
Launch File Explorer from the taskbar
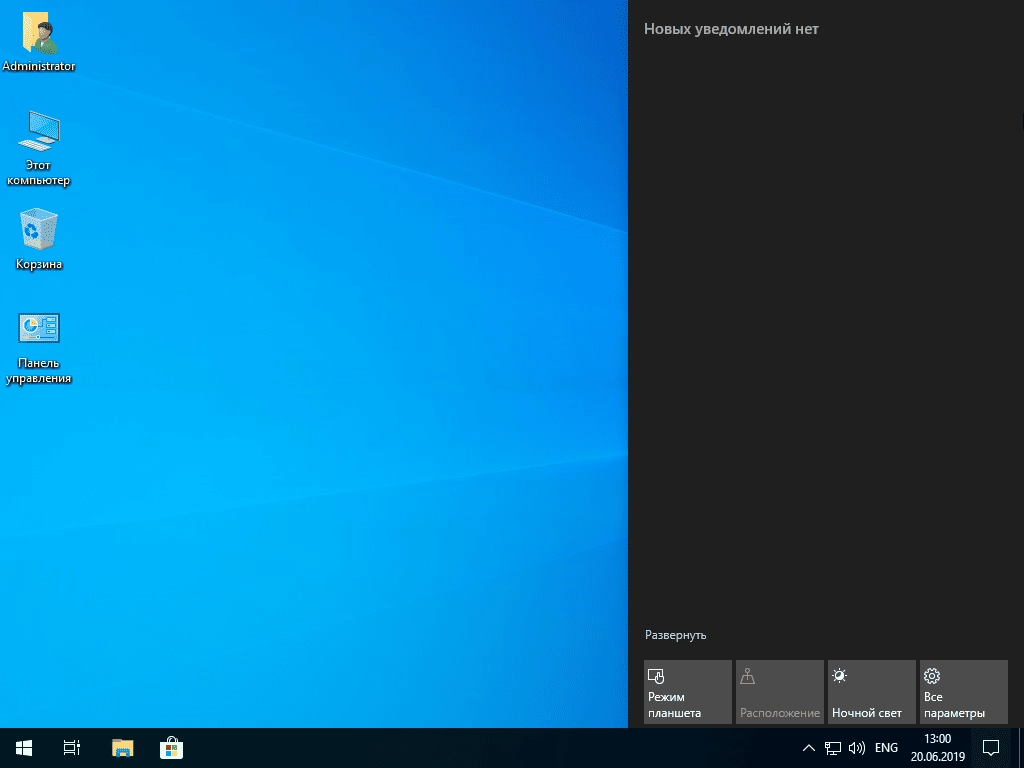122,748
